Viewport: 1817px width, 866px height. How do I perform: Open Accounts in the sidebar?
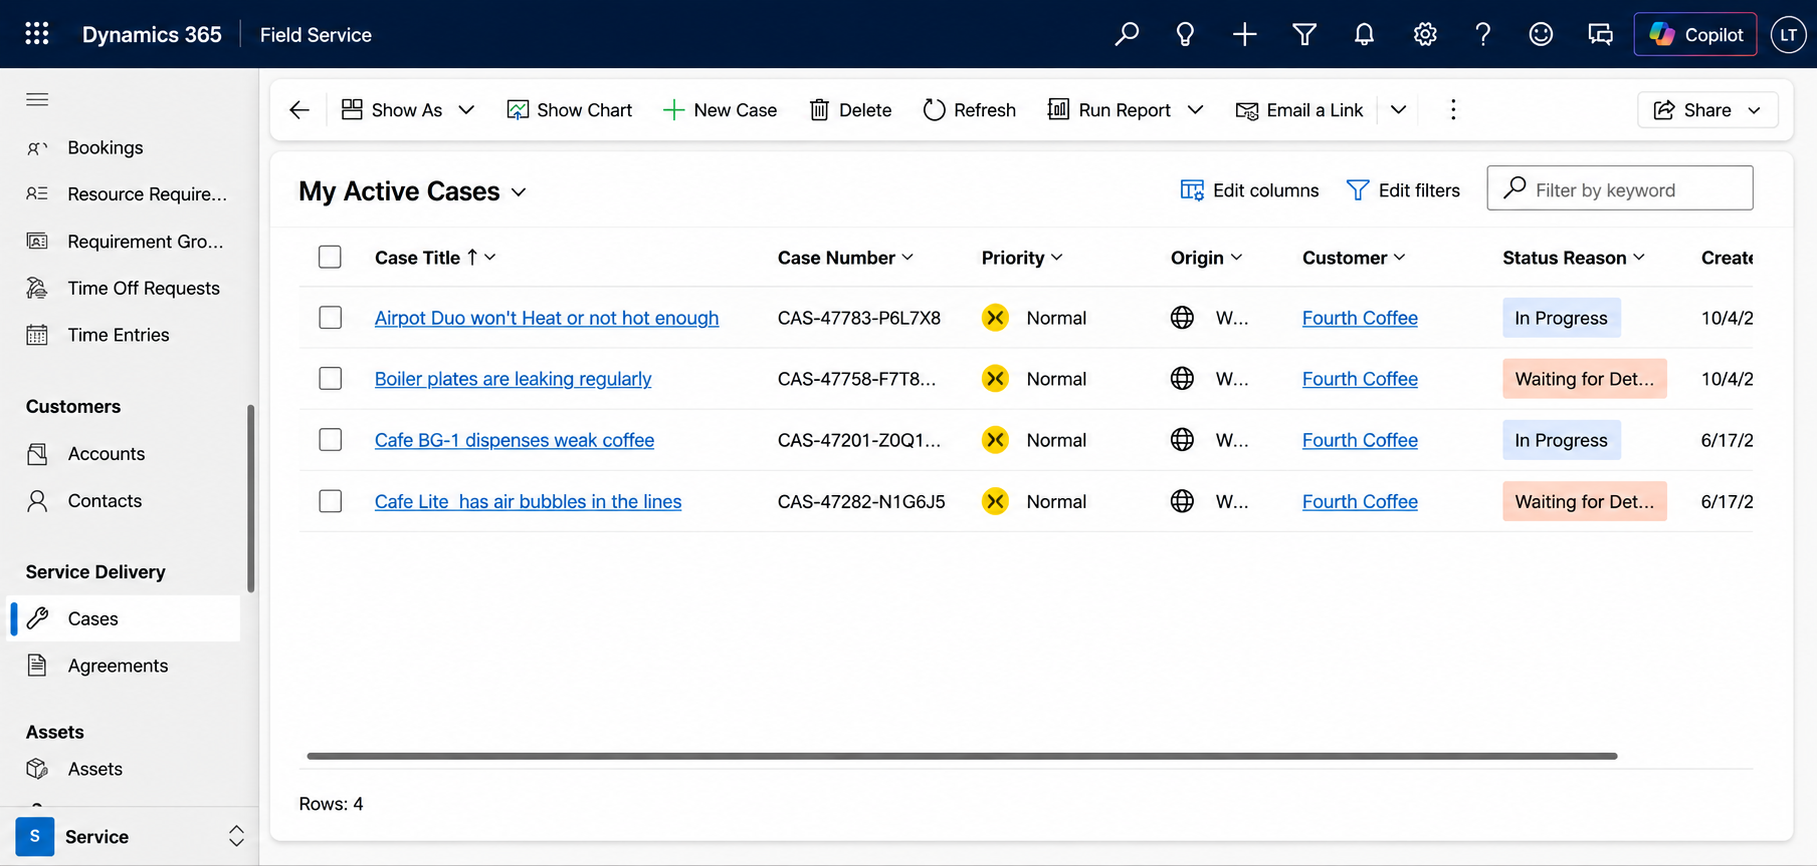click(x=106, y=454)
